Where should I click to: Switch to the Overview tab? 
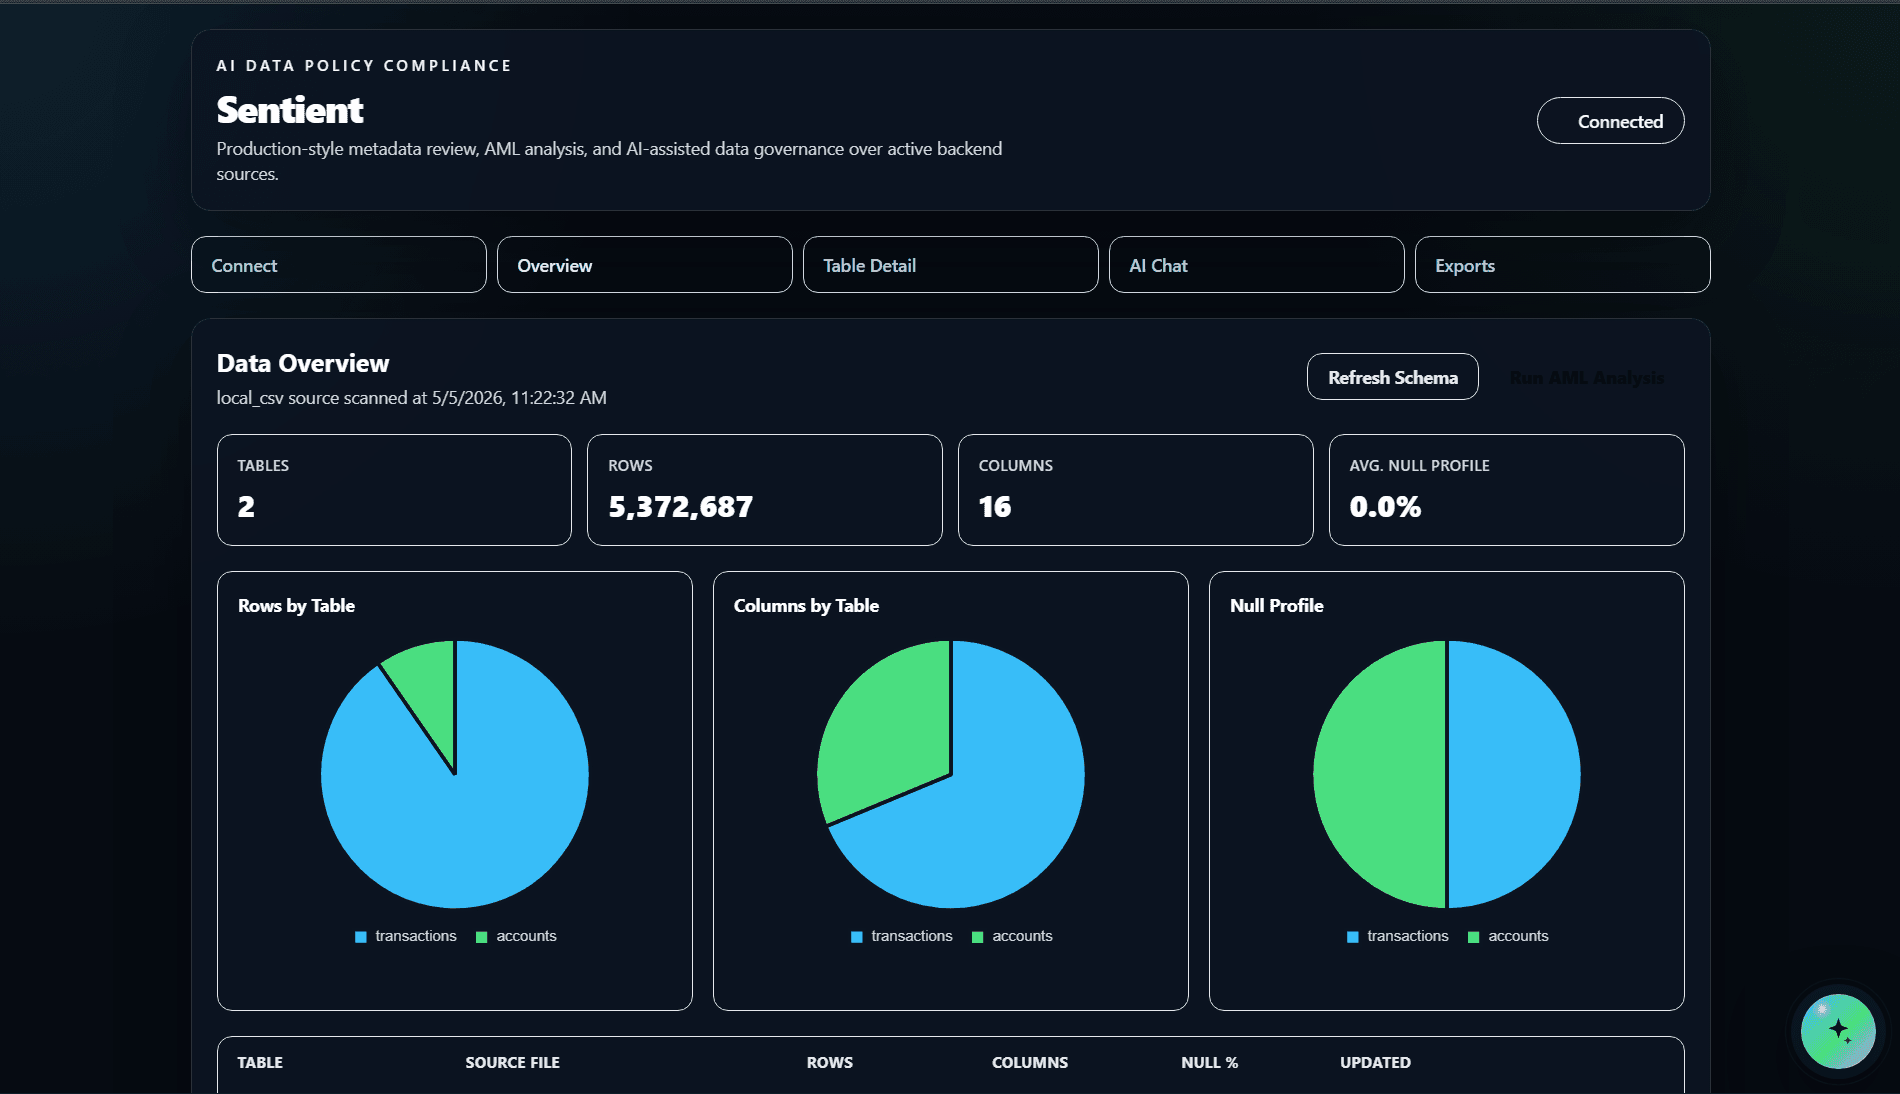(x=645, y=265)
